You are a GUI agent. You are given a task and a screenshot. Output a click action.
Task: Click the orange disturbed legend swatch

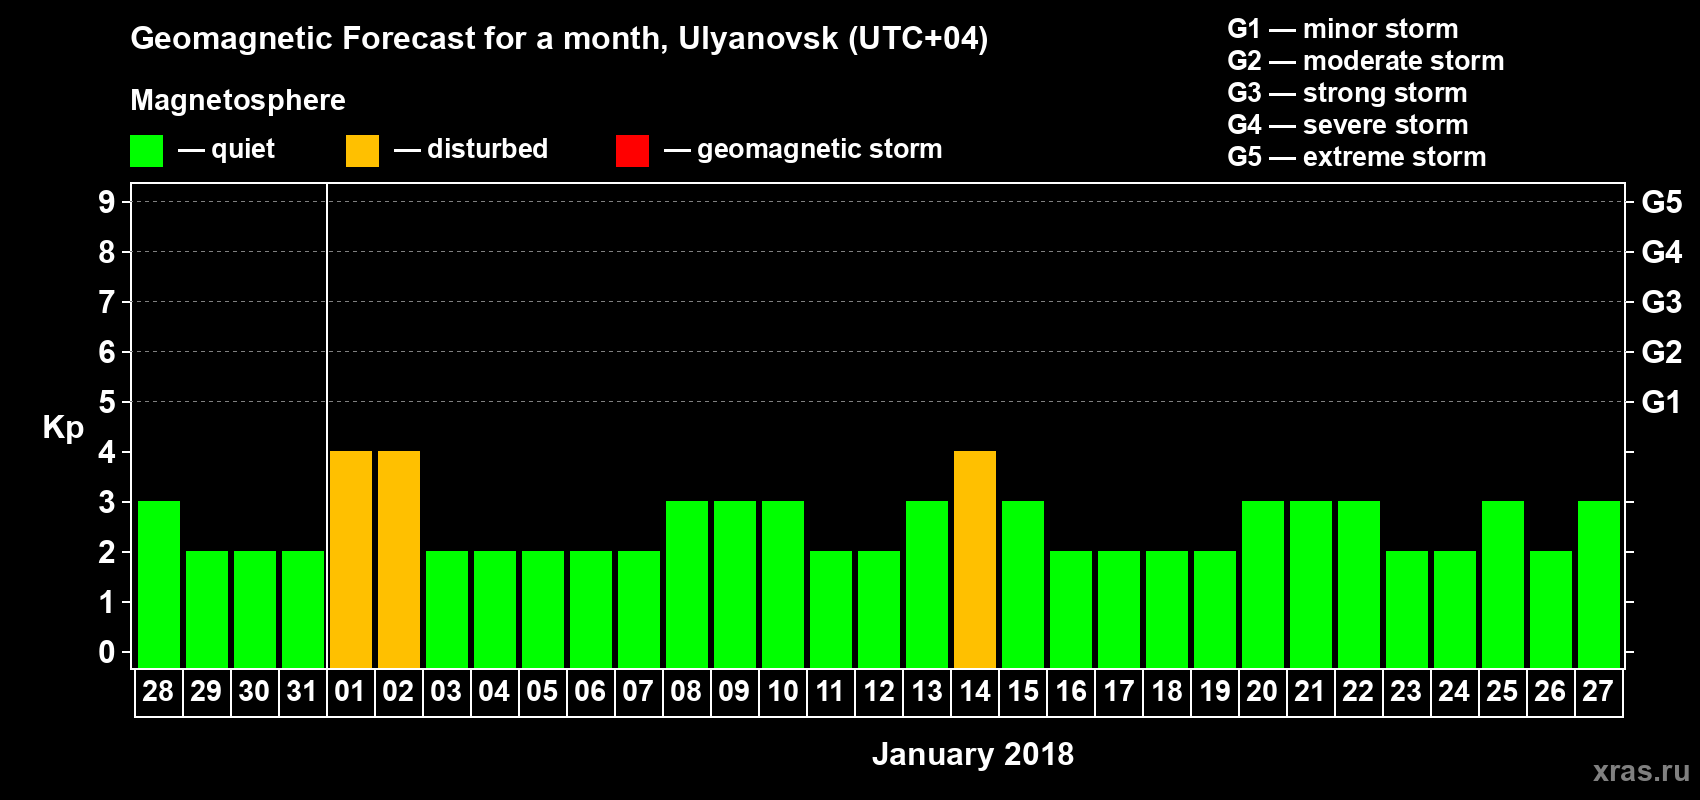[362, 151]
